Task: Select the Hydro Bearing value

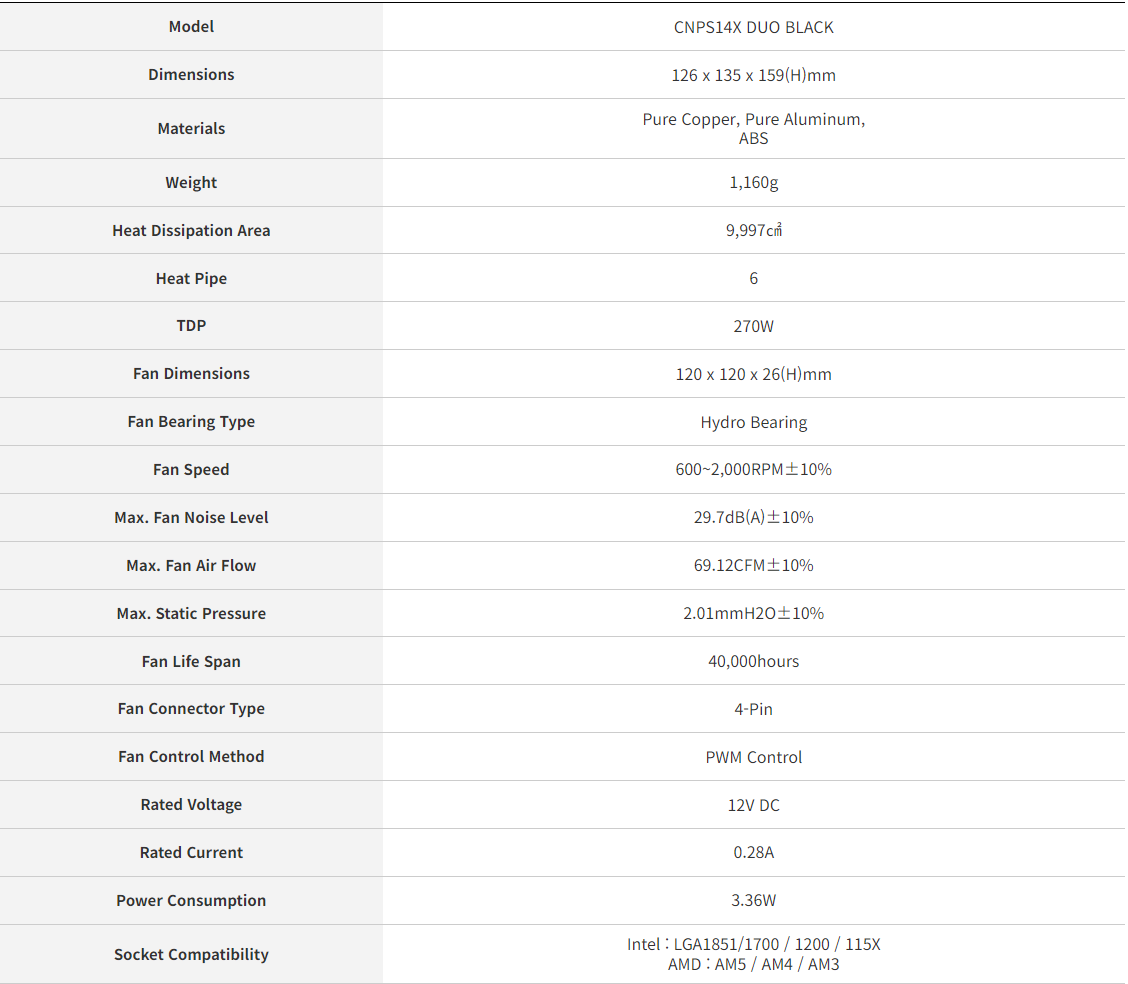Action: [x=753, y=422]
